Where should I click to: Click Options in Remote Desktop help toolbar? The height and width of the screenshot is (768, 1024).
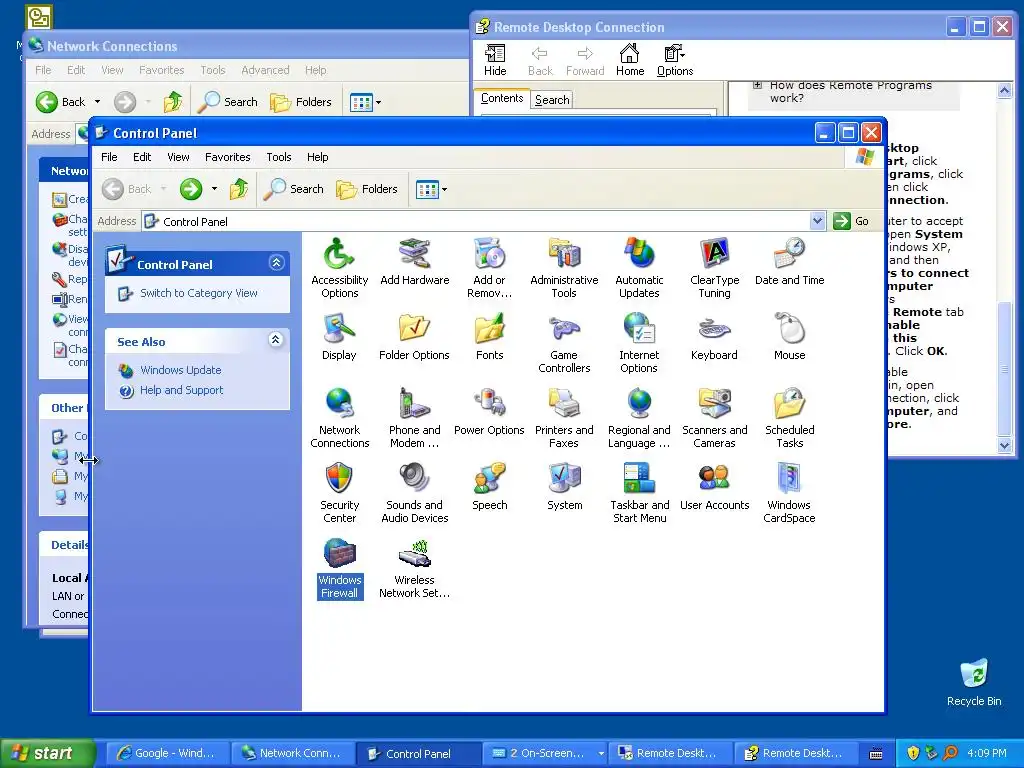(675, 60)
